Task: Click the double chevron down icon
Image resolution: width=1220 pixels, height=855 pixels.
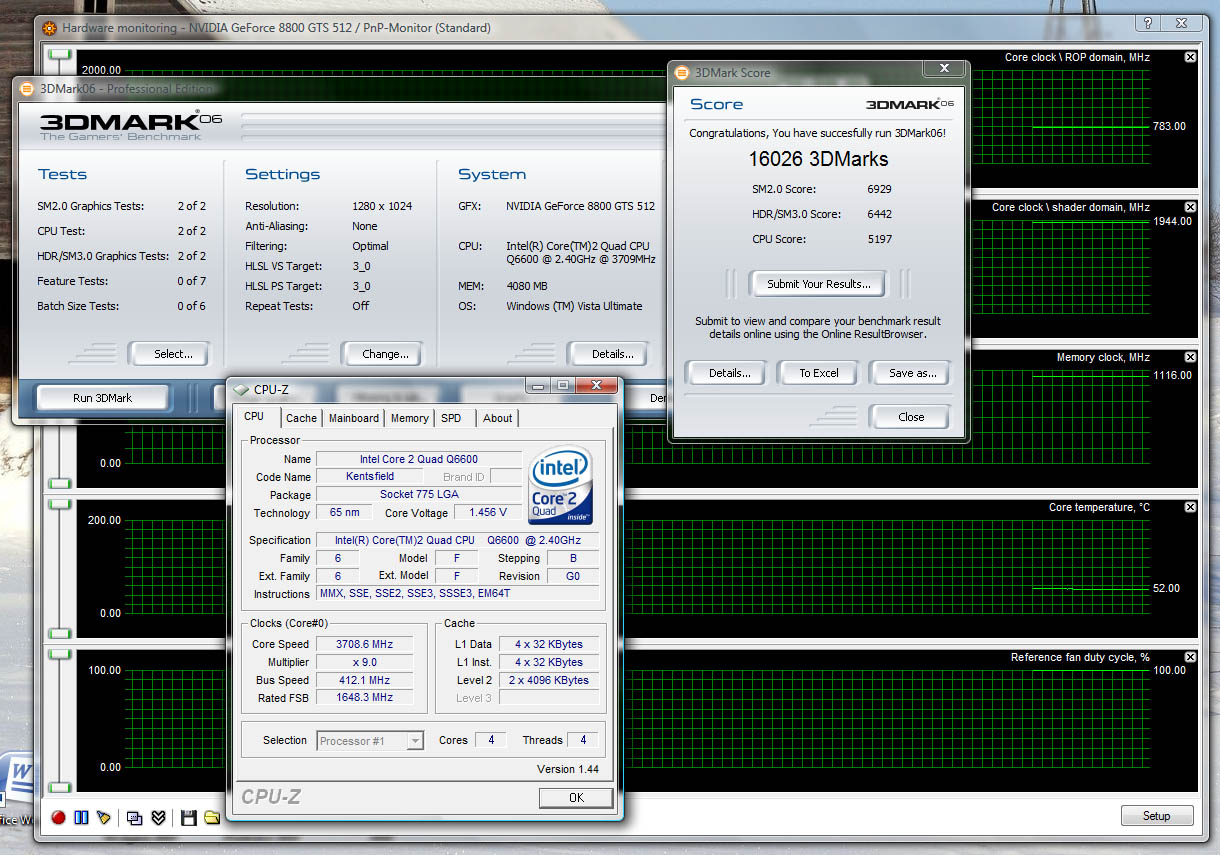Action: 158,817
